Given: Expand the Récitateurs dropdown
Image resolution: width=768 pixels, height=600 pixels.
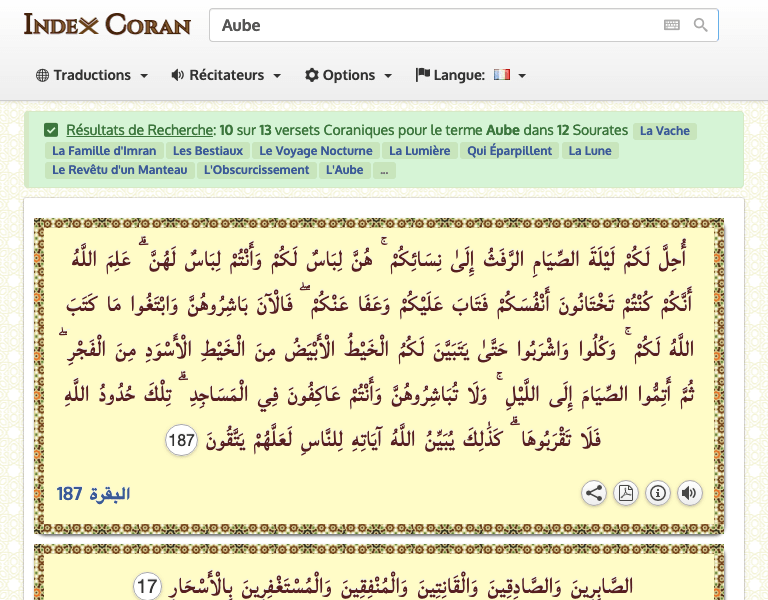Looking at the screenshot, I should (226, 75).
